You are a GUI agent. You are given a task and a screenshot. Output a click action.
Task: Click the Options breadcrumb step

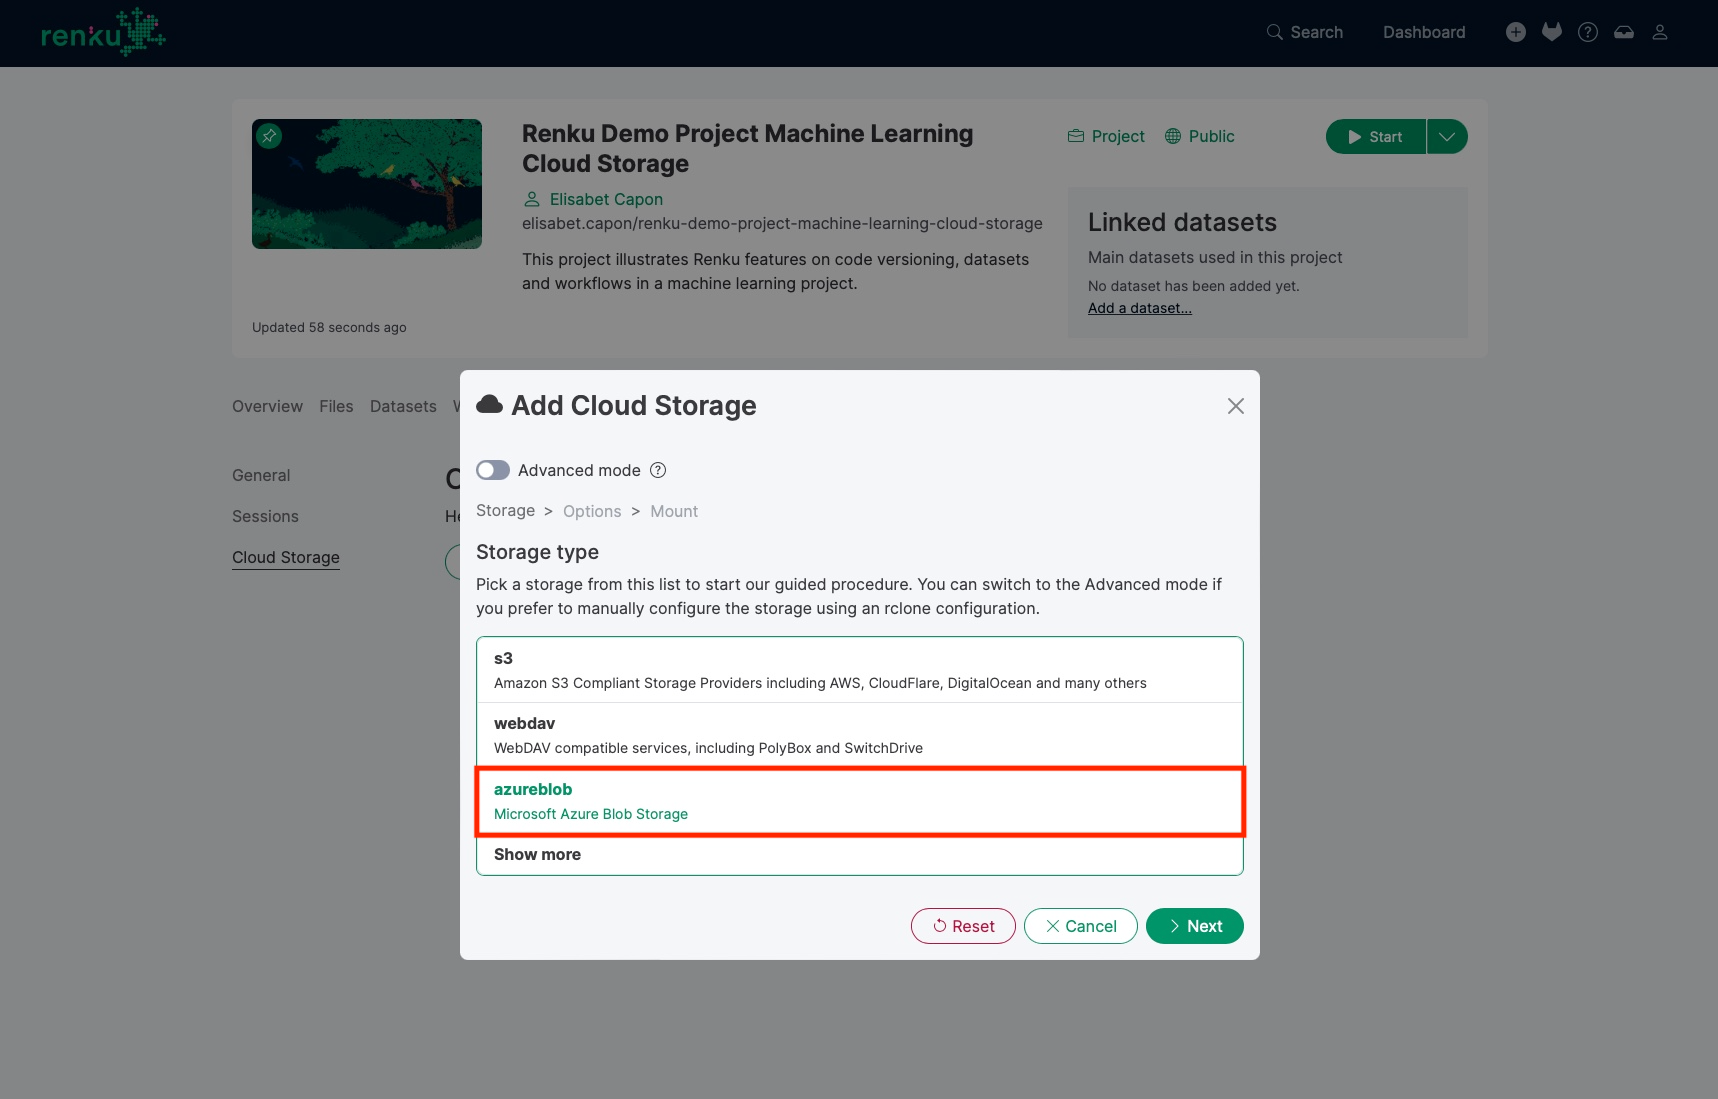click(592, 511)
